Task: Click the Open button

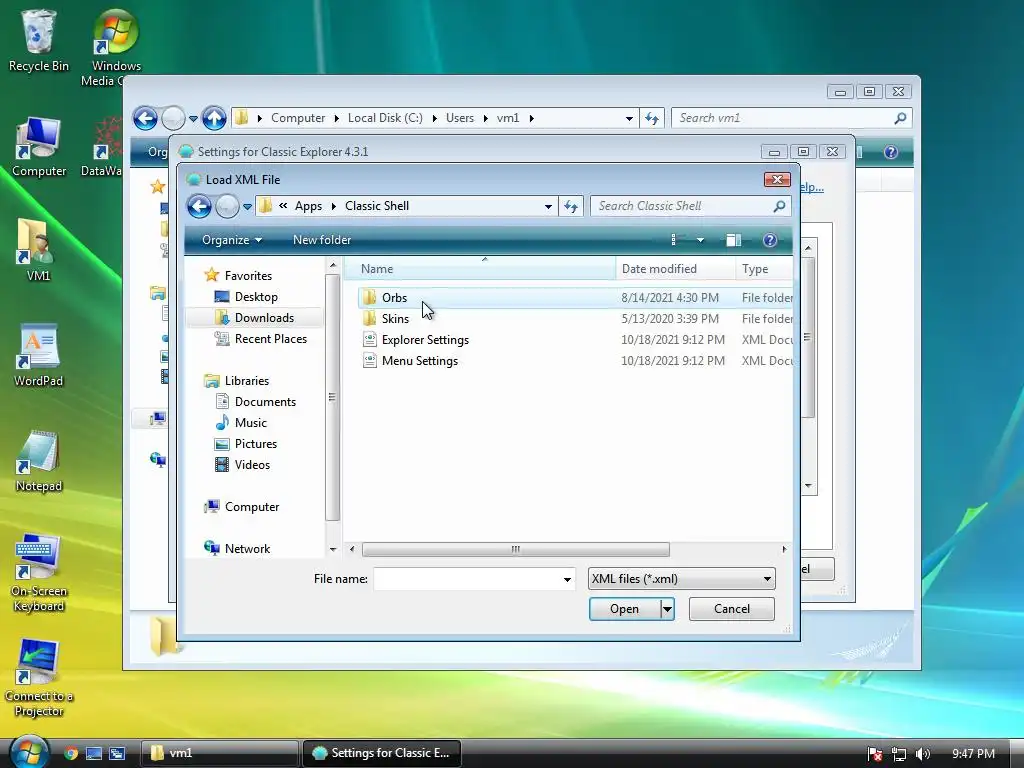Action: coord(624,609)
